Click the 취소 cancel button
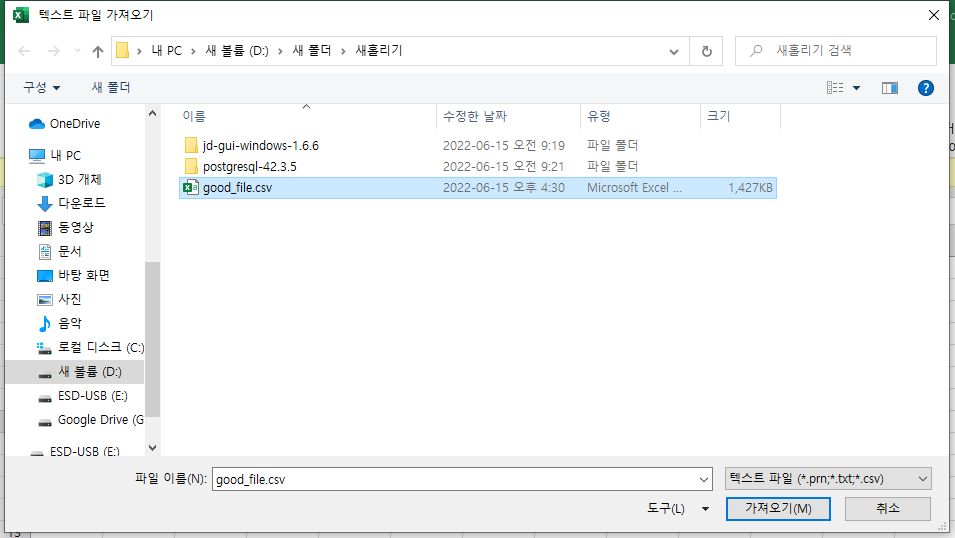The height and width of the screenshot is (538, 955). tap(887, 508)
